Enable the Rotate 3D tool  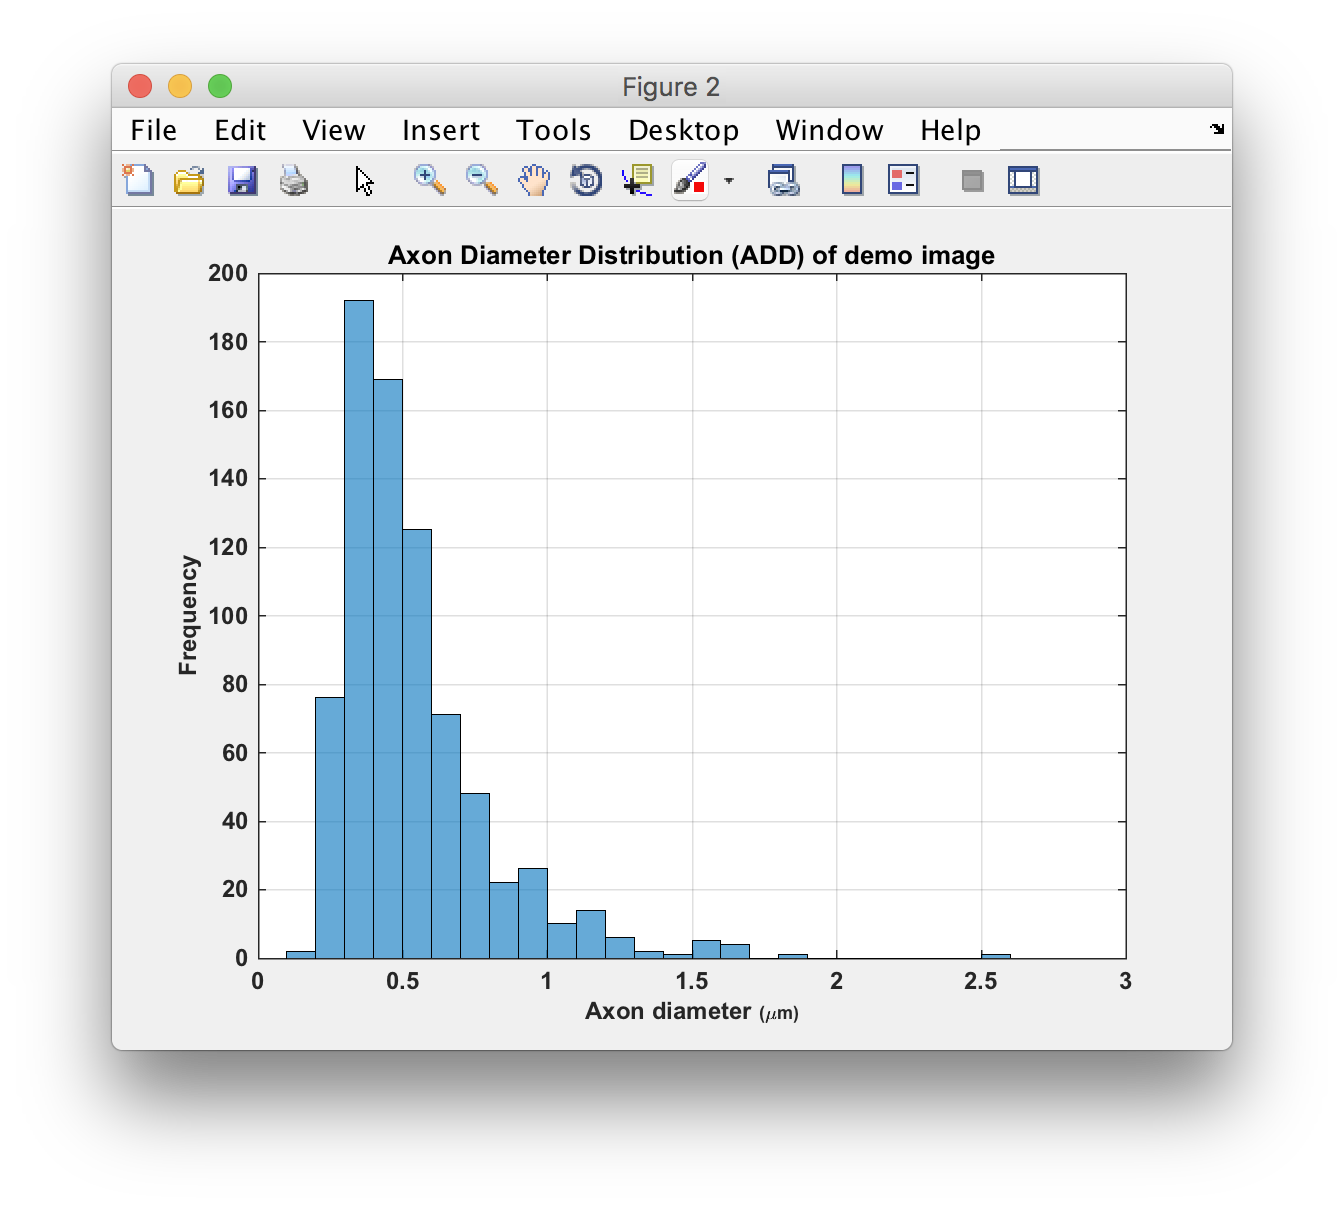586,180
